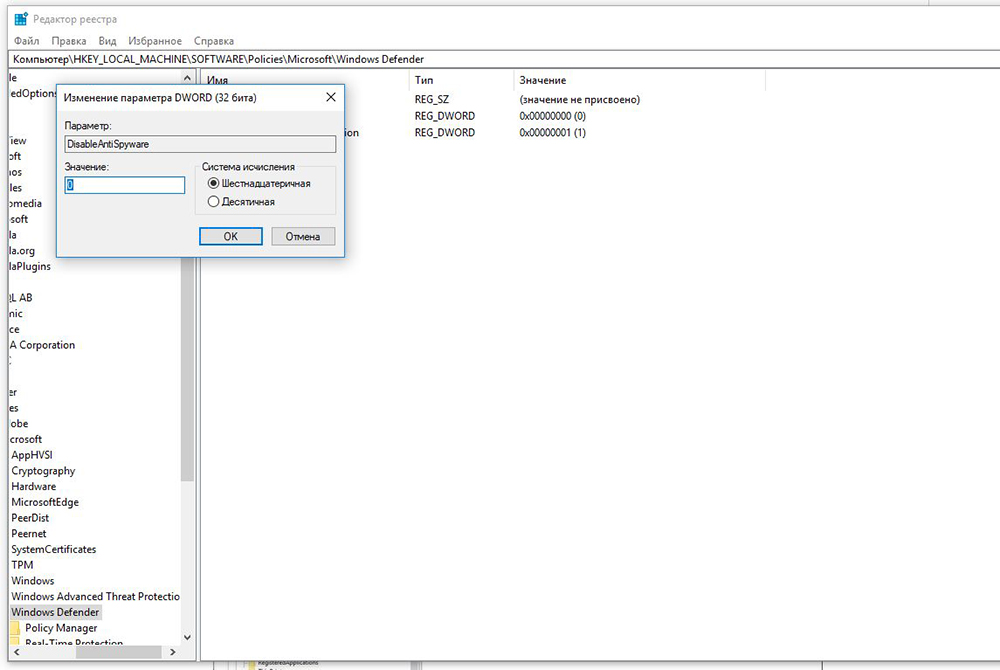Select the Cryptography key in tree
This screenshot has width=1000, height=670.
(x=43, y=471)
